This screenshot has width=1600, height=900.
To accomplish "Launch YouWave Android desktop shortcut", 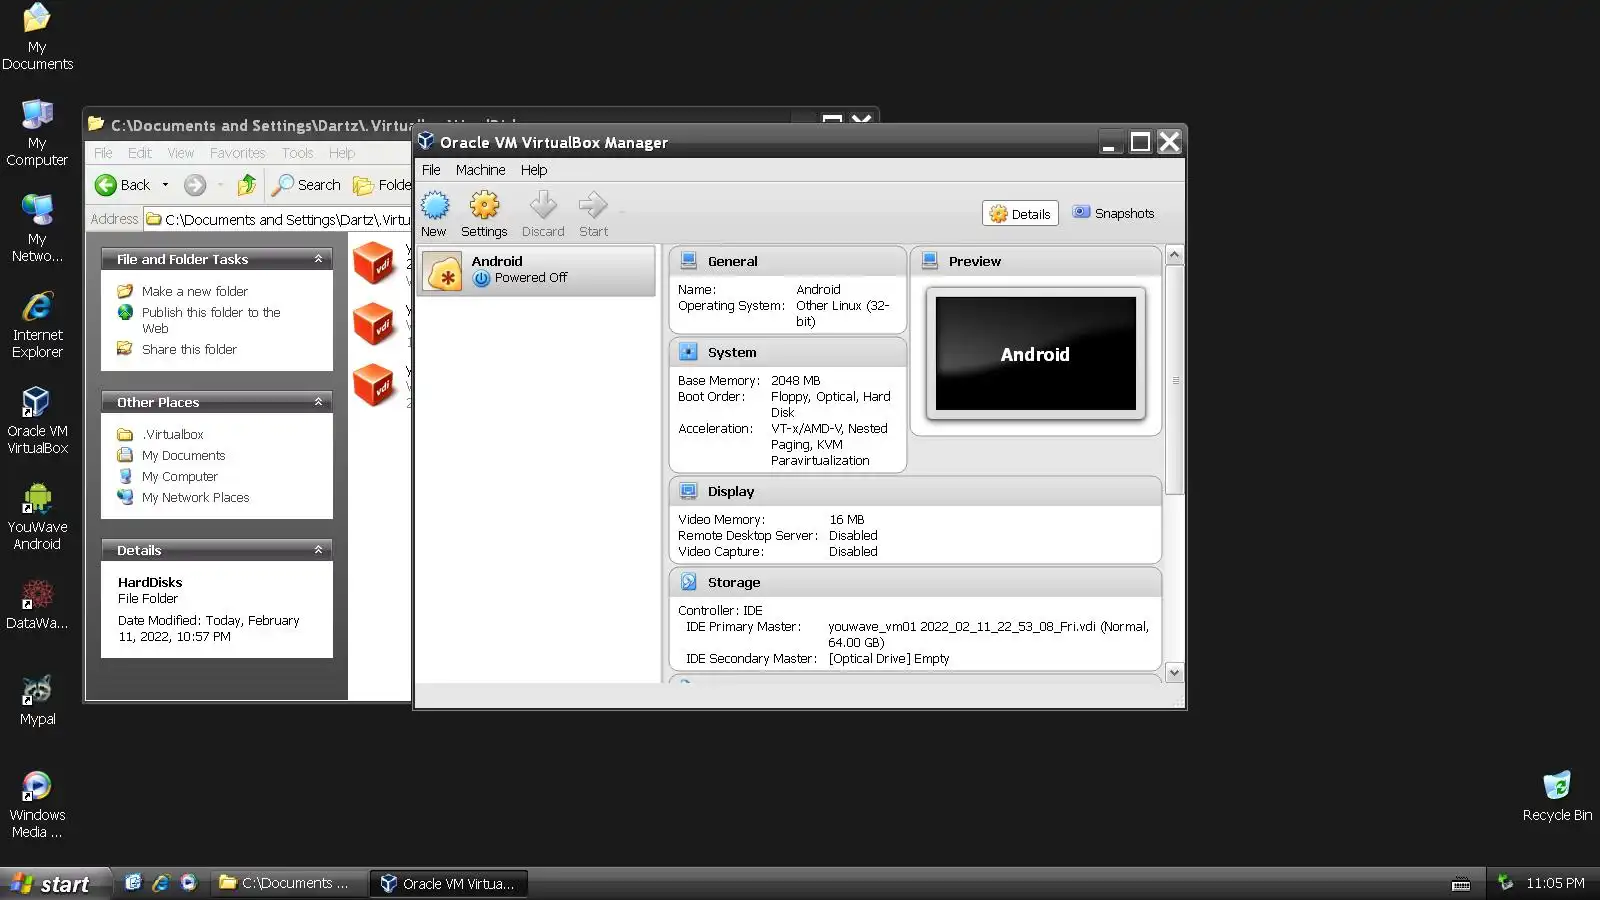I will 37,517.
